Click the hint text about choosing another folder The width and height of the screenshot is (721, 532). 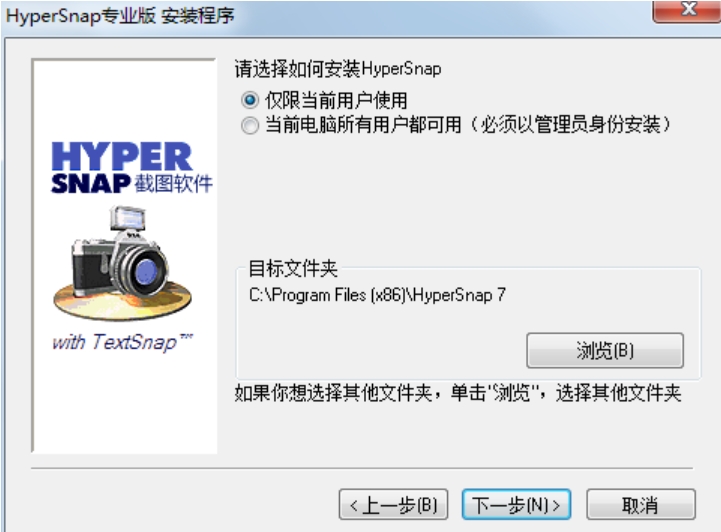click(458, 393)
